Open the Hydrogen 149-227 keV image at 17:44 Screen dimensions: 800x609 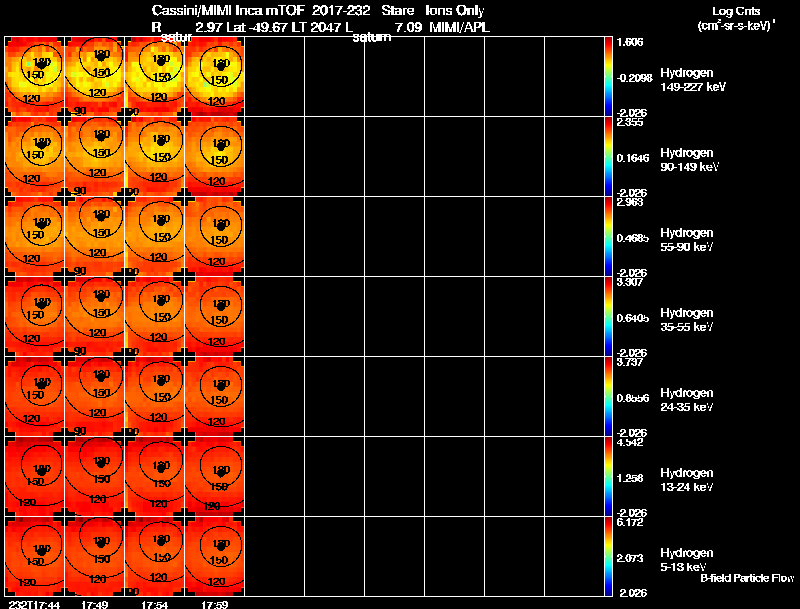click(35, 77)
